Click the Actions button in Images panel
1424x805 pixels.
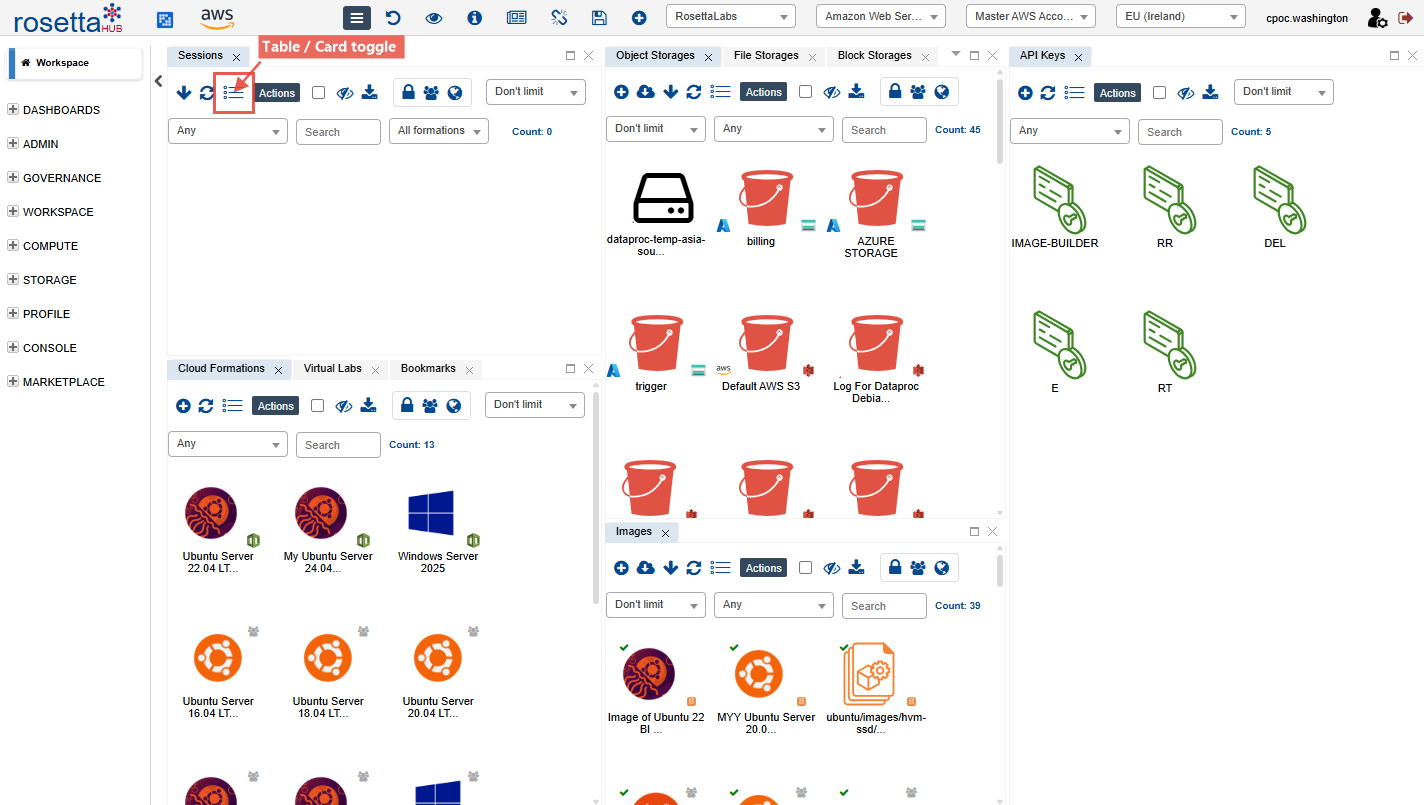coord(763,568)
